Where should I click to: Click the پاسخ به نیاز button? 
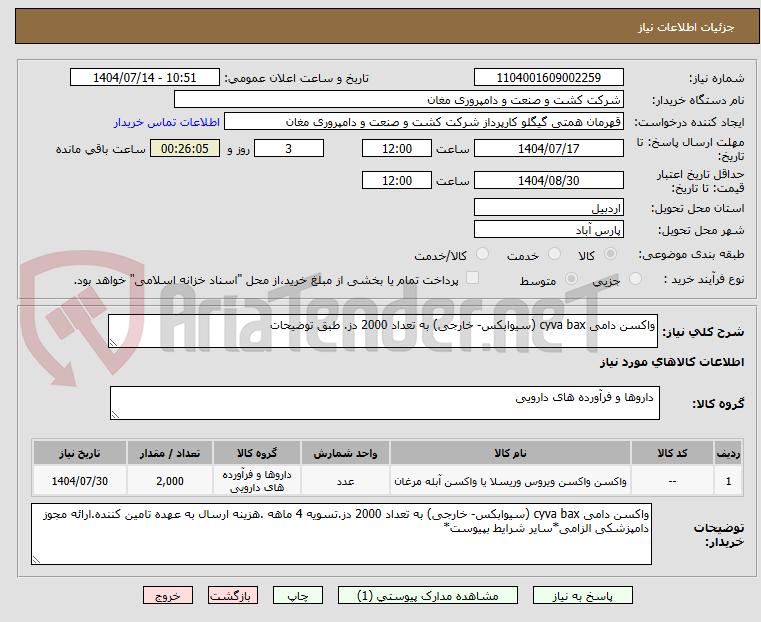582,595
